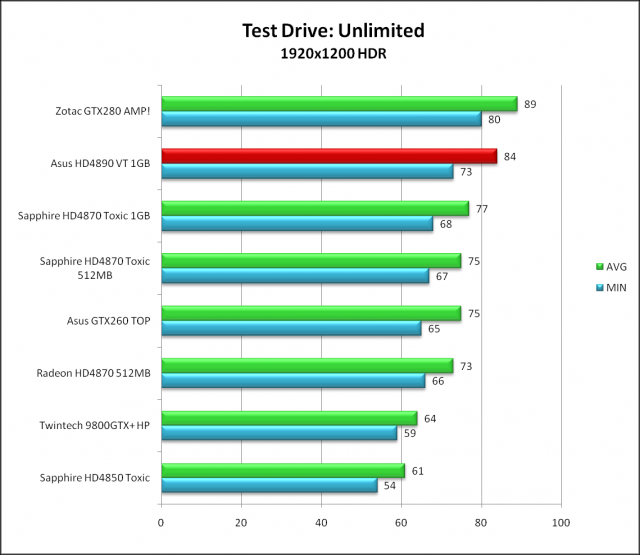Viewport: 640px width, 555px height.
Task: Click the x-axis value '100'
Action: [561, 523]
